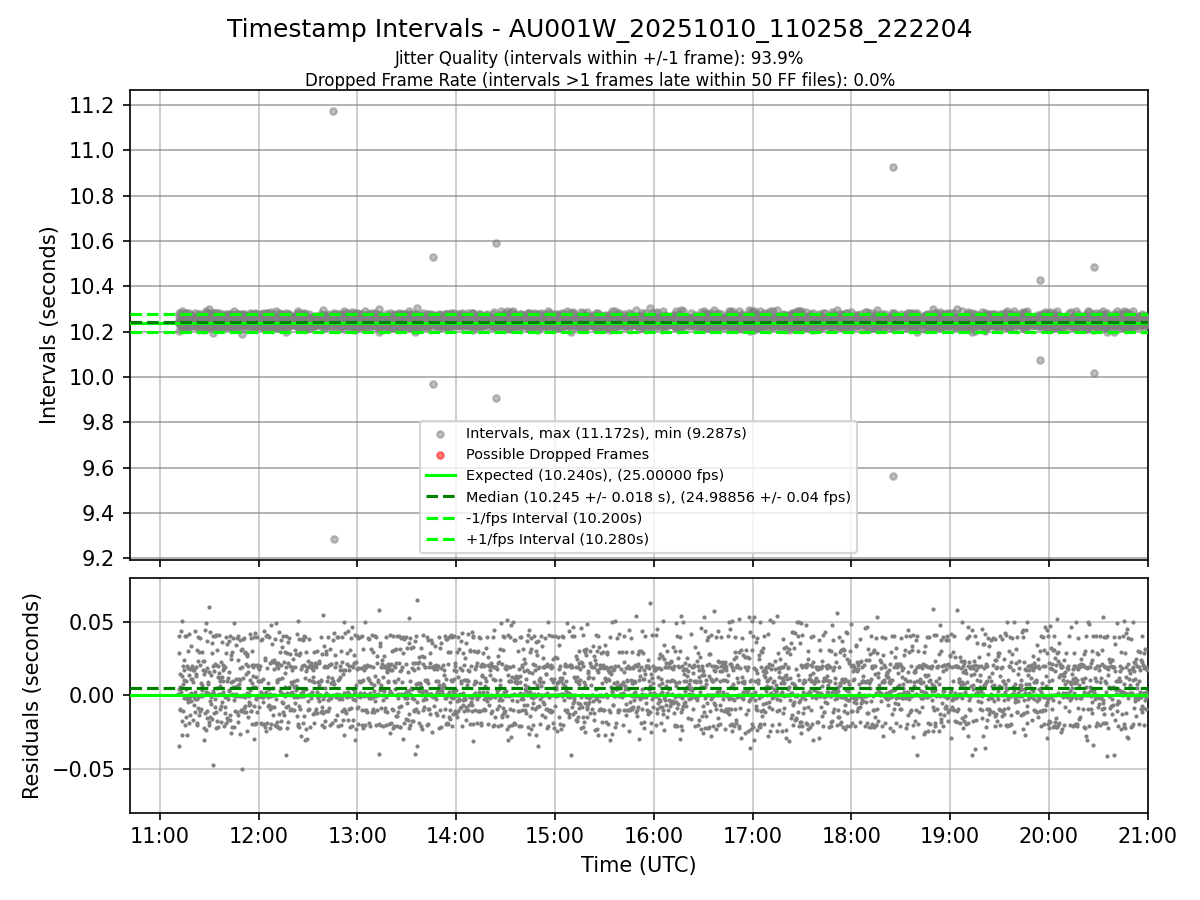Click the '16:00' time tick label
The height and width of the screenshot is (900, 1200).
pyautogui.click(x=654, y=834)
